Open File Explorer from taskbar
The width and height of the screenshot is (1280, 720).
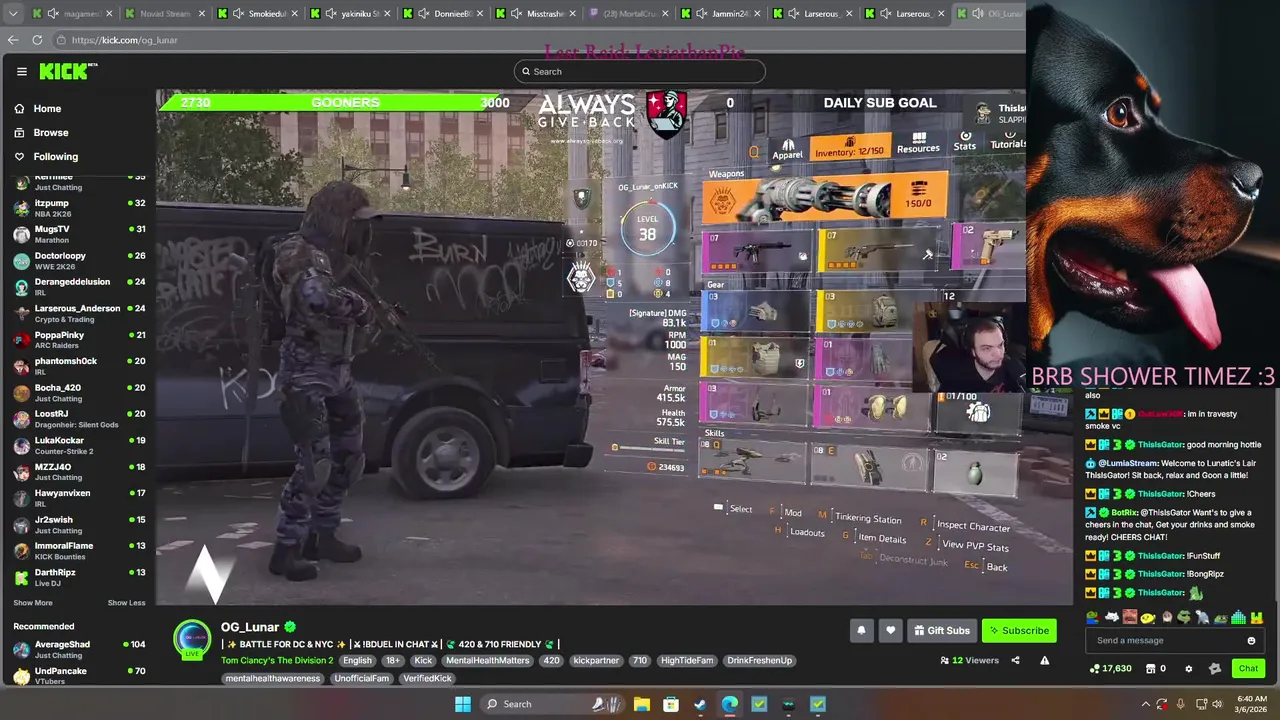click(641, 704)
